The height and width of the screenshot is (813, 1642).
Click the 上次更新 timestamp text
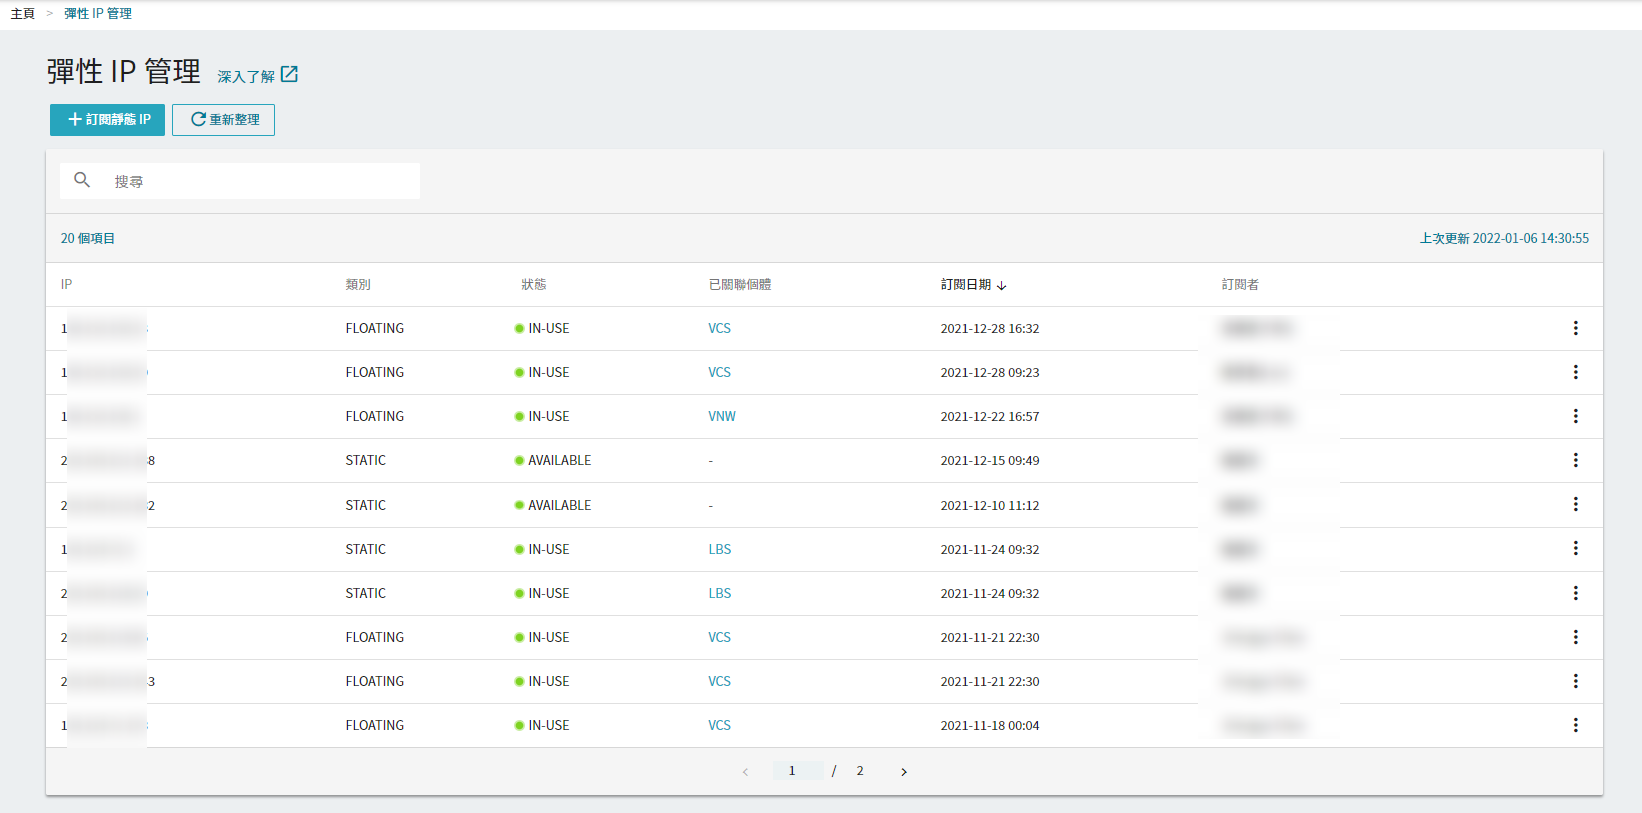pyautogui.click(x=1504, y=238)
